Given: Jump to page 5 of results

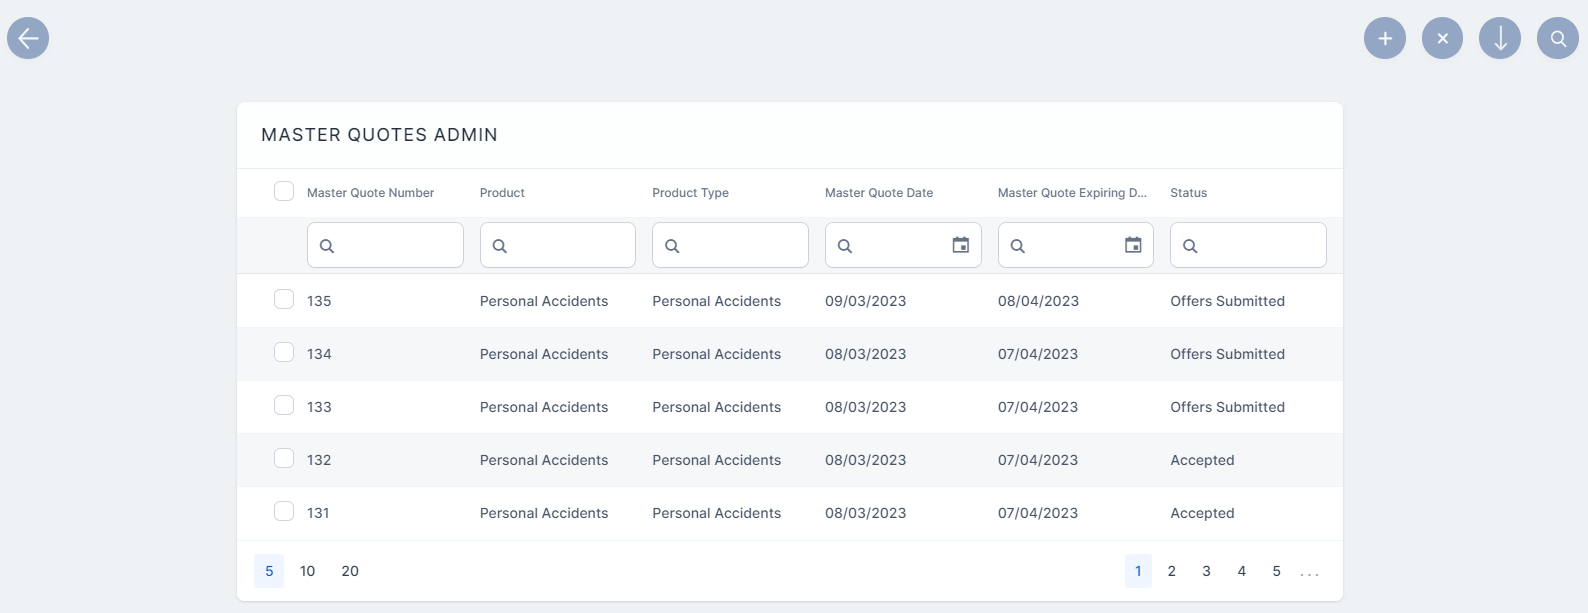Looking at the screenshot, I should click(1276, 571).
